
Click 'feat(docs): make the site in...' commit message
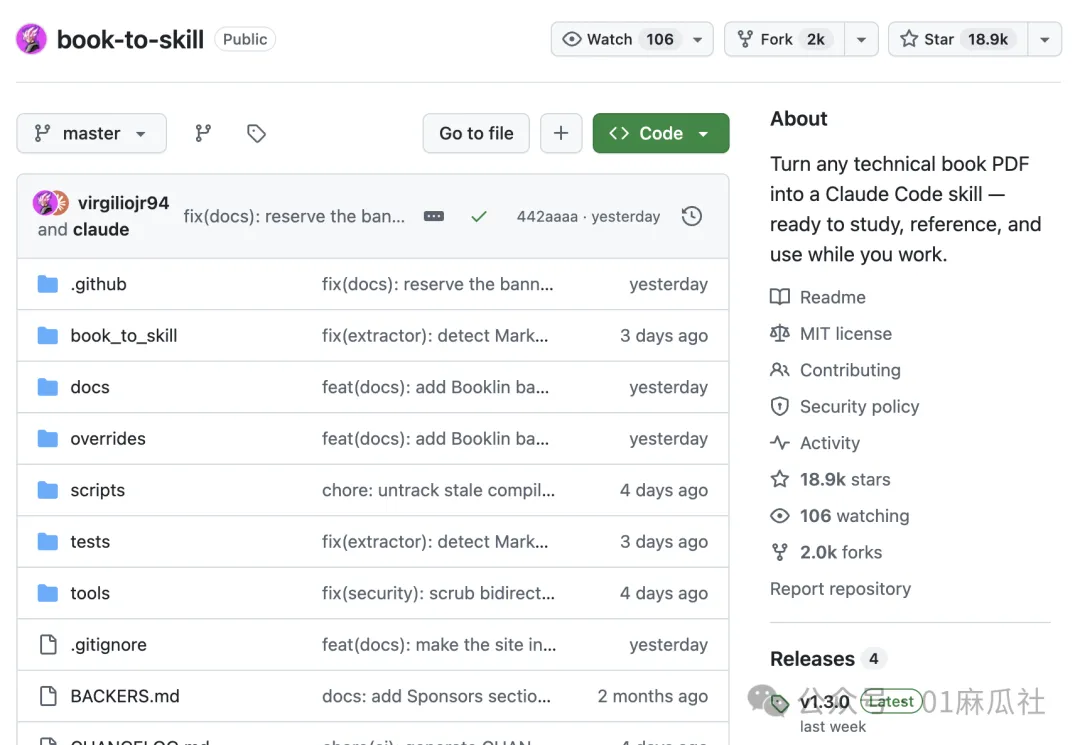[x=439, y=644]
